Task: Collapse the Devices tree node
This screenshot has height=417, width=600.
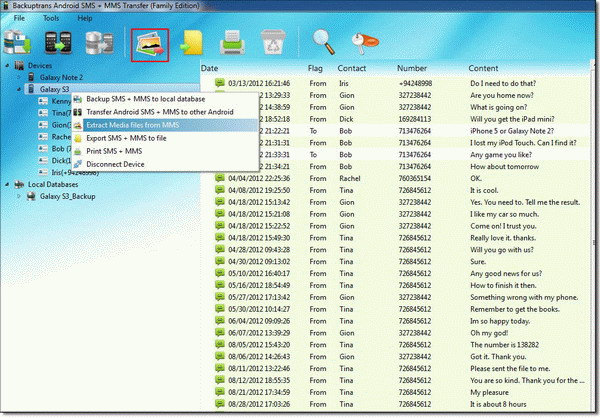Action: point(7,66)
